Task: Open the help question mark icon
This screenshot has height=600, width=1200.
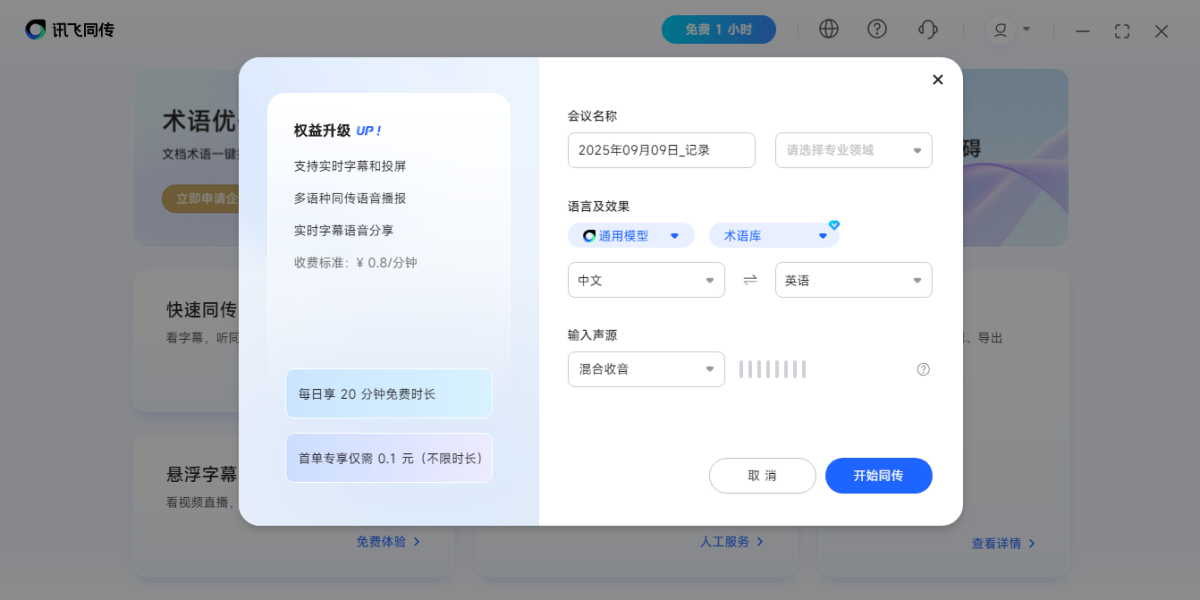Action: pyautogui.click(x=877, y=29)
